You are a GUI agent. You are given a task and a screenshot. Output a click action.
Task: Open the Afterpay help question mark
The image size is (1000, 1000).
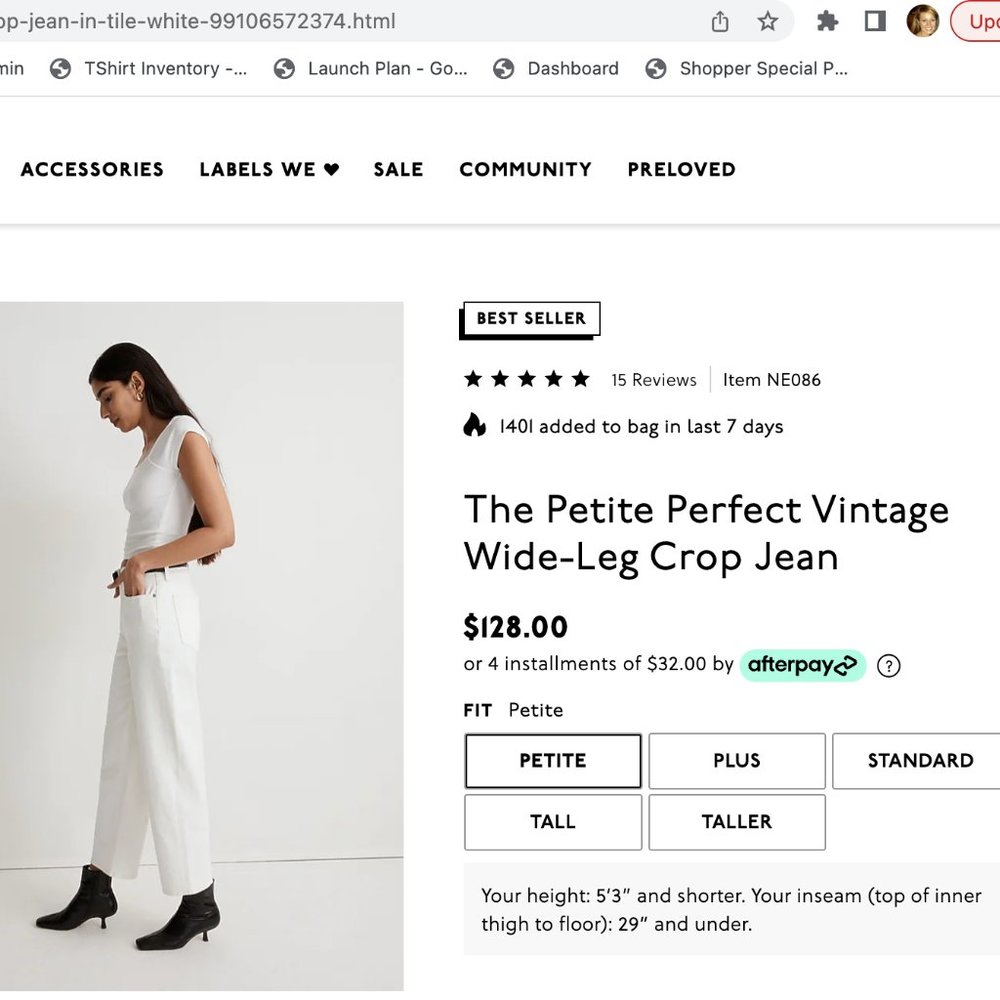pos(888,665)
